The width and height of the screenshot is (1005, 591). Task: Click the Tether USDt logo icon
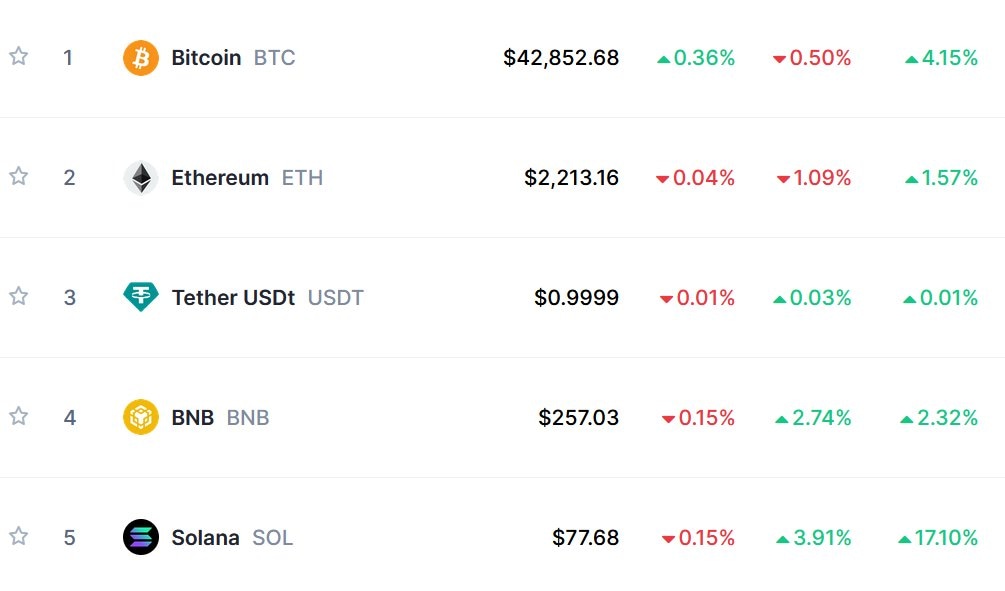click(x=140, y=297)
